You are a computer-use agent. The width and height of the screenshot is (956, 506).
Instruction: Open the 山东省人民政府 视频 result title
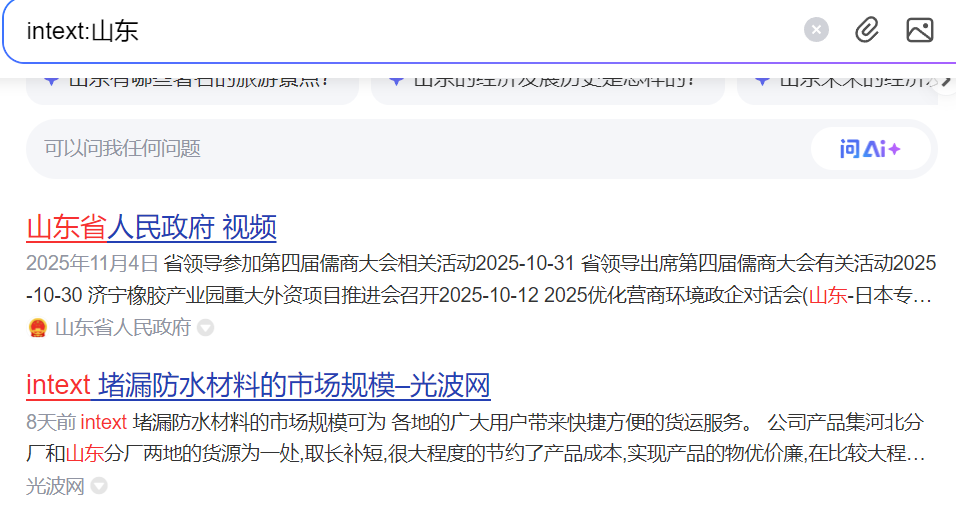coord(151,227)
